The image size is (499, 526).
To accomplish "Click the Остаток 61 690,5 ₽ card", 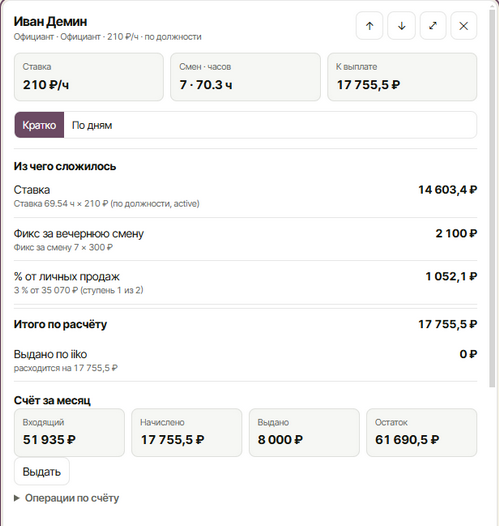I will coord(422,432).
